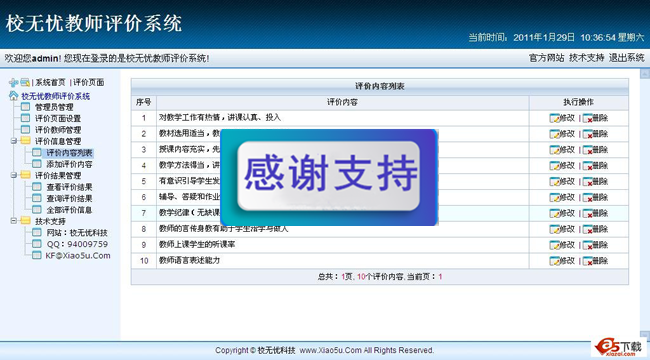Open 评价页面设置 in the tree
Image resolution: width=650 pixels, height=360 pixels.
click(x=58, y=119)
